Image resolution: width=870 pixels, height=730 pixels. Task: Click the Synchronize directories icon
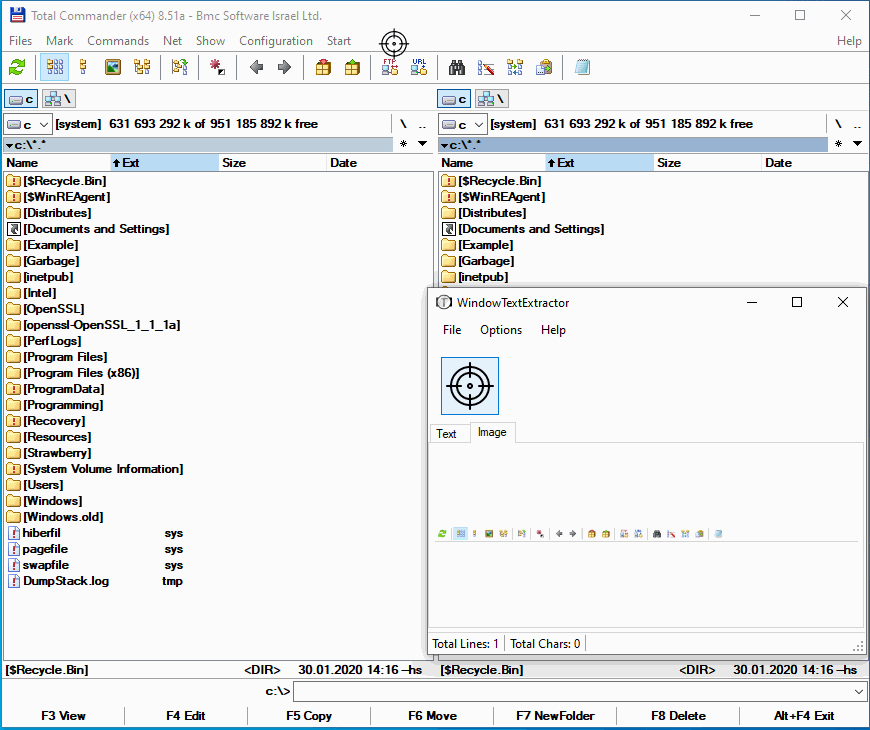(514, 68)
